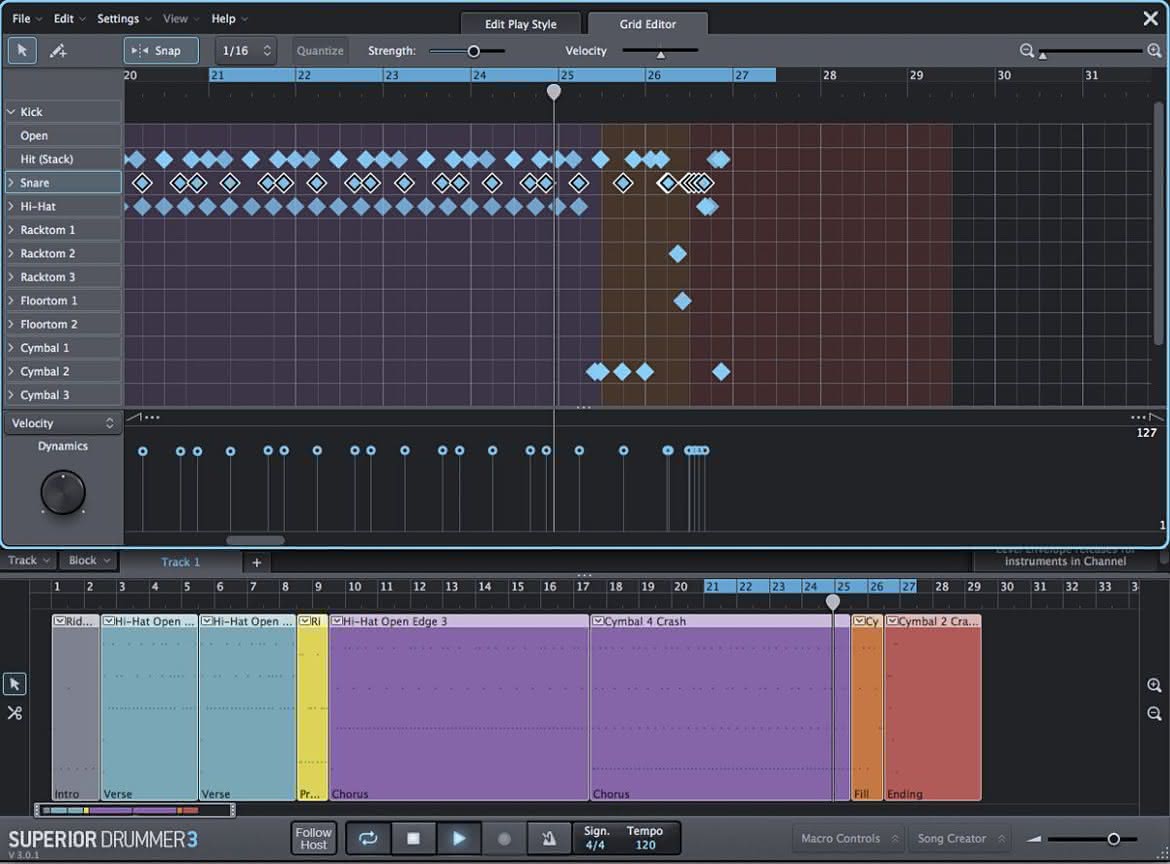Click the Sign. 4/4 time signature
The image size is (1170, 864).
coord(596,838)
